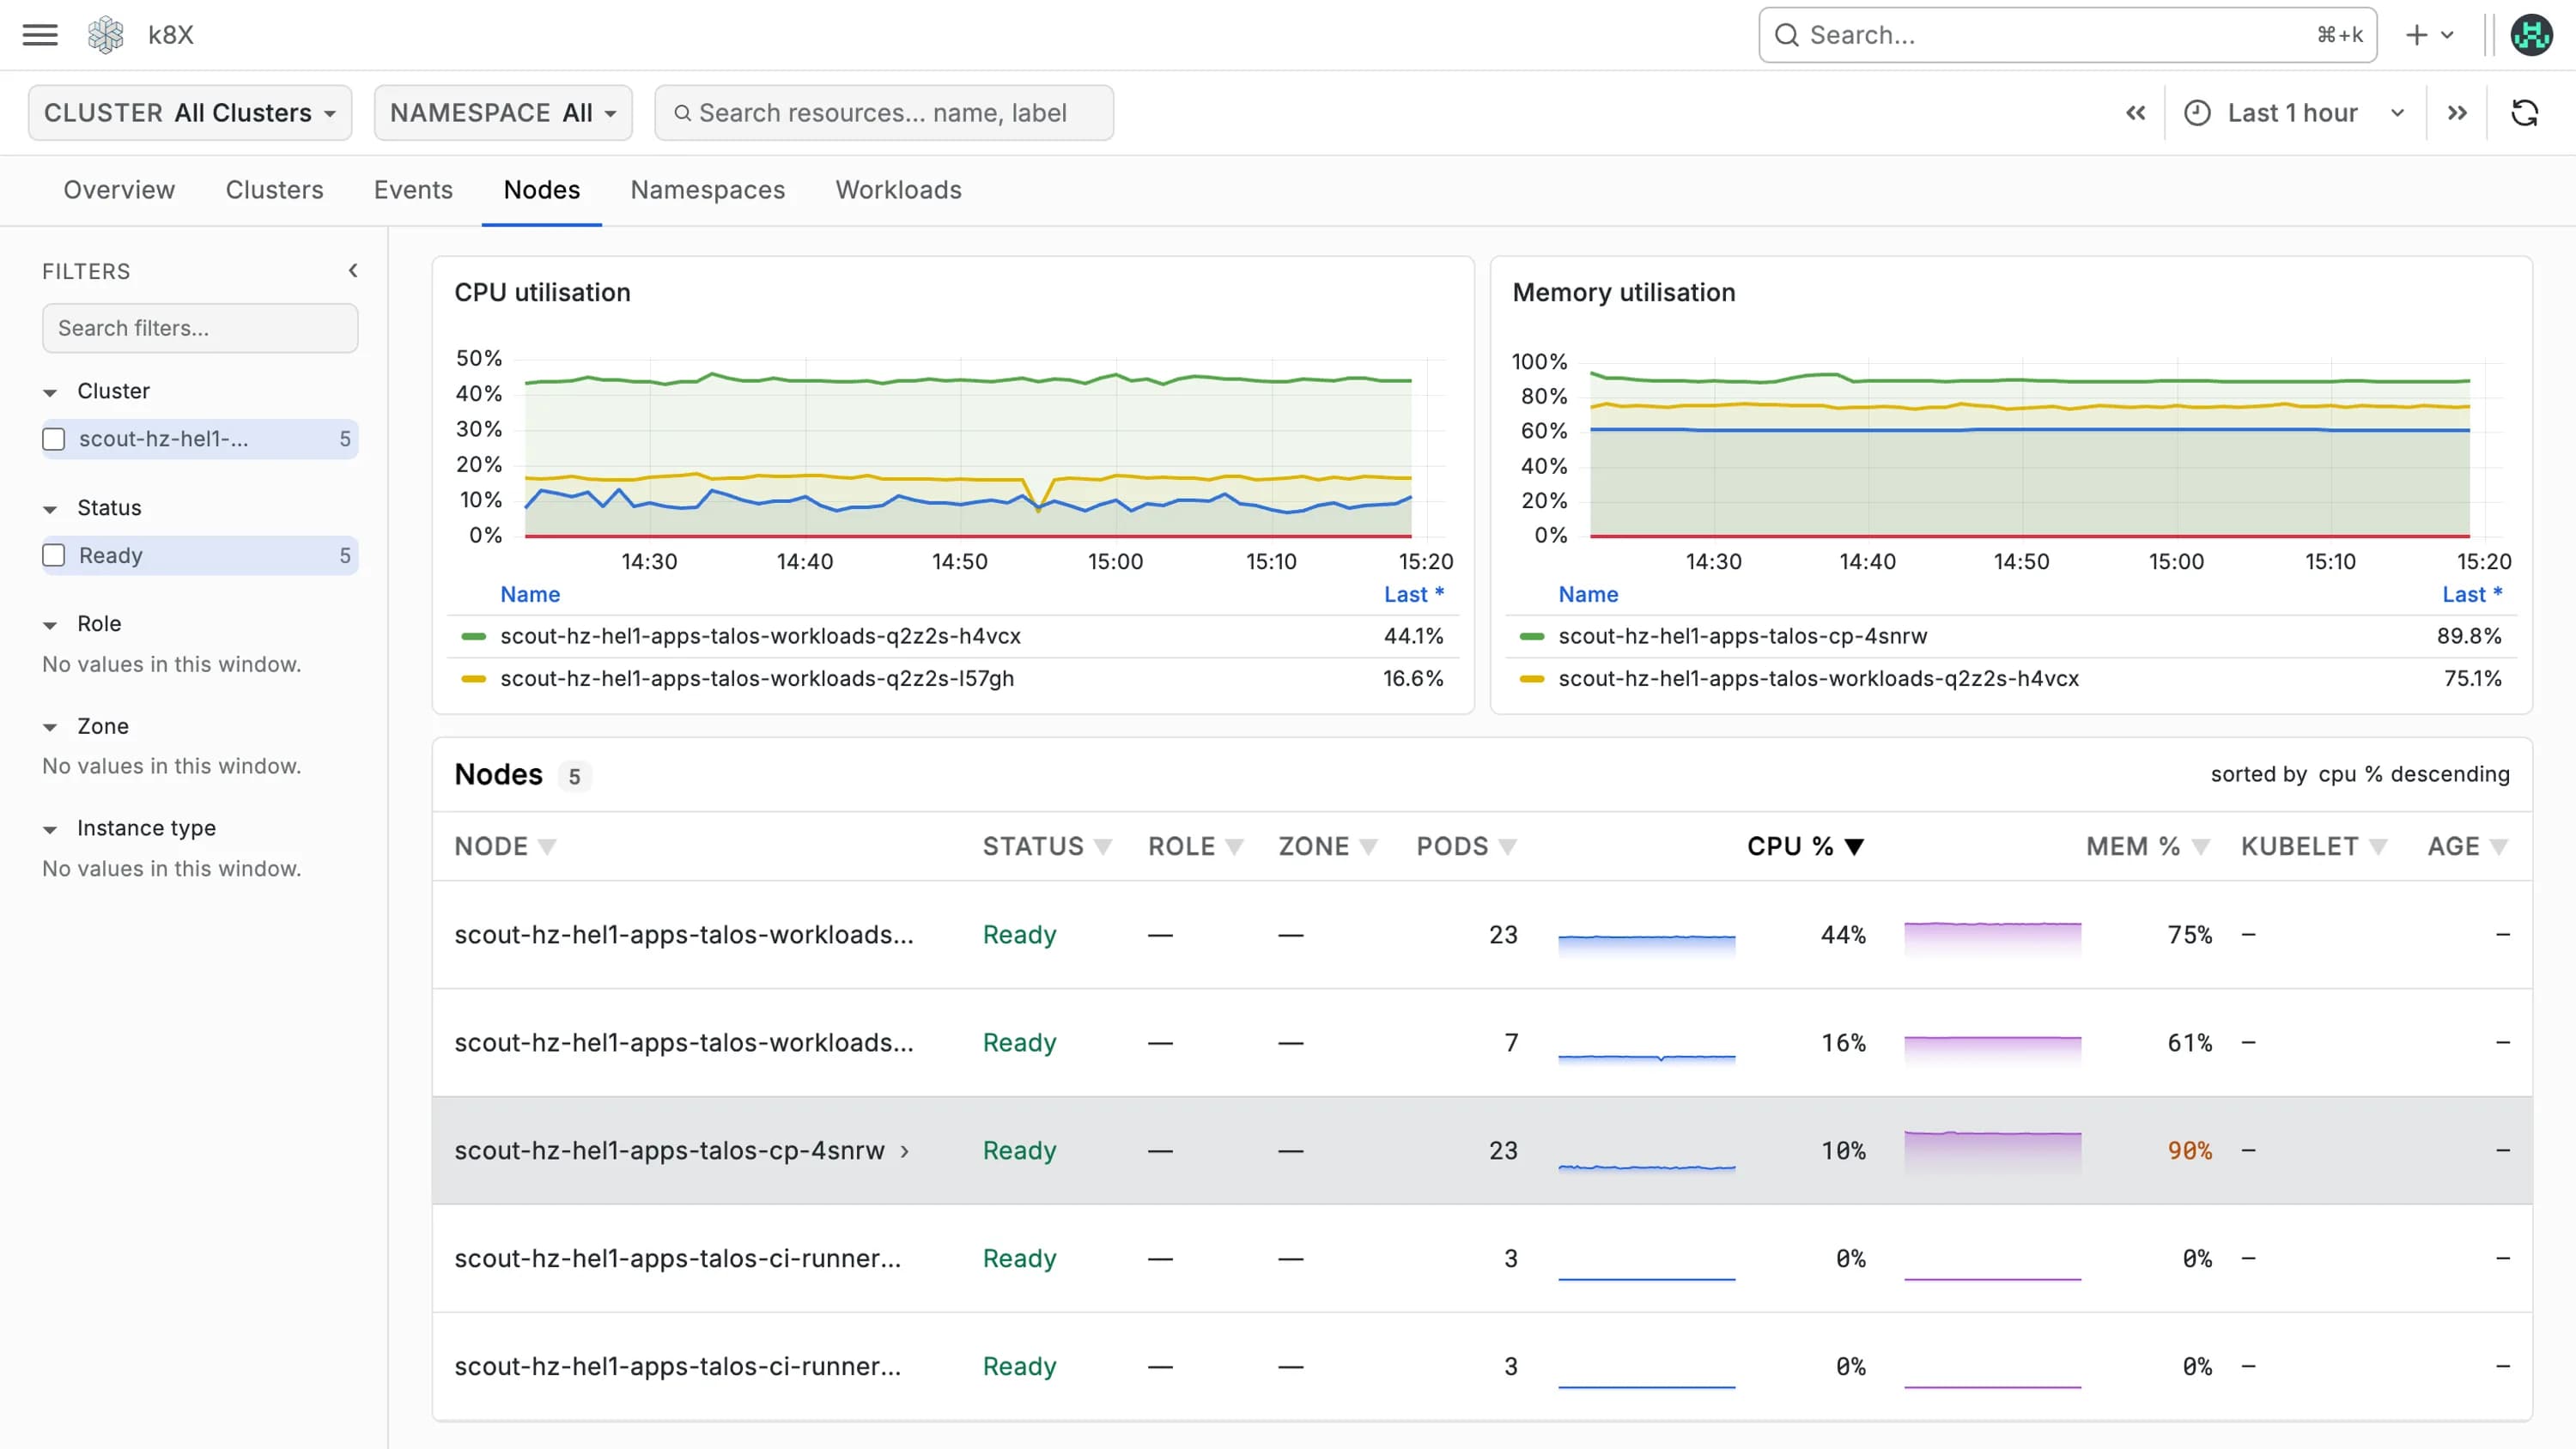Step time range backward with double chevron
This screenshot has height=1449, width=2576.
(x=2135, y=113)
